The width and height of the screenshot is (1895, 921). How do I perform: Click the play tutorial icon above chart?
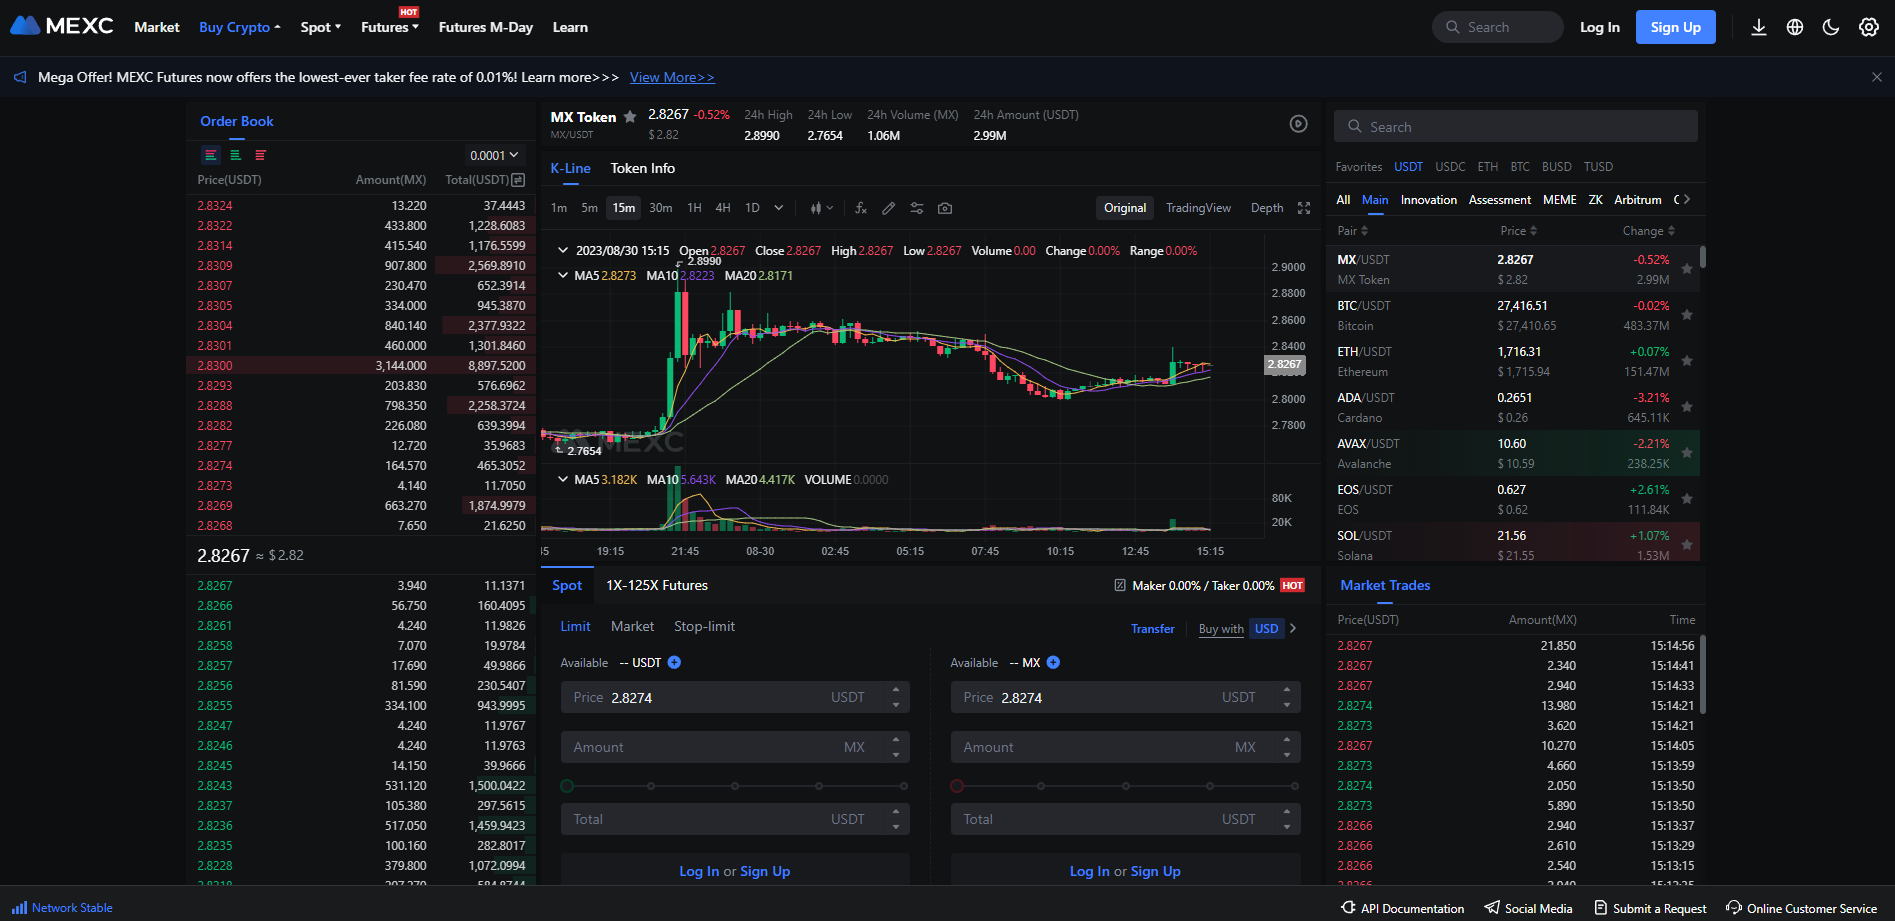[x=1298, y=124]
